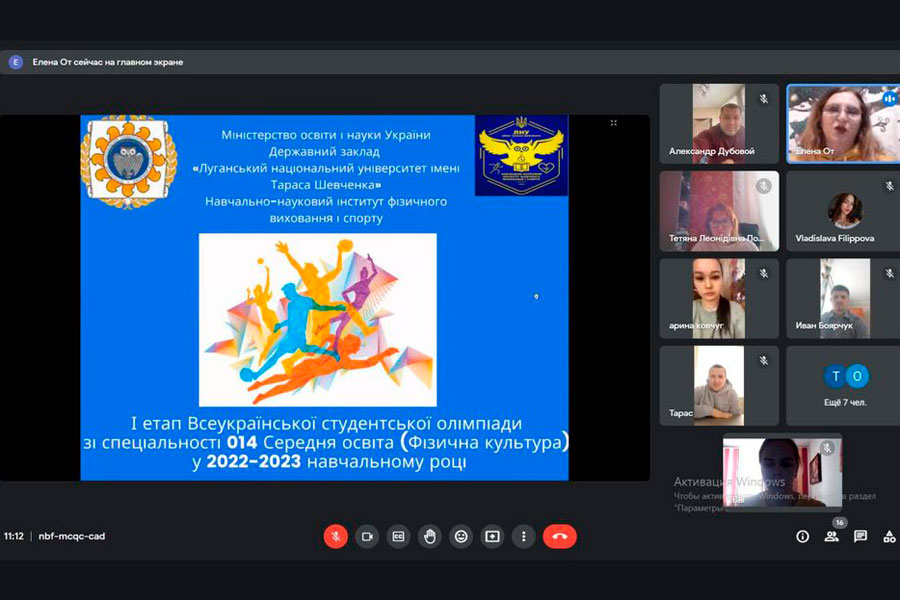The image size is (900, 600).
Task: Click the meeting code nbf-mcqc-cad
Action: point(72,536)
